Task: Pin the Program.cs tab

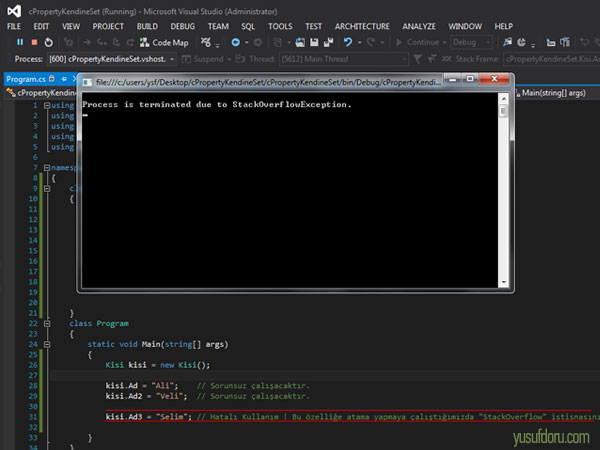Action: [x=64, y=79]
